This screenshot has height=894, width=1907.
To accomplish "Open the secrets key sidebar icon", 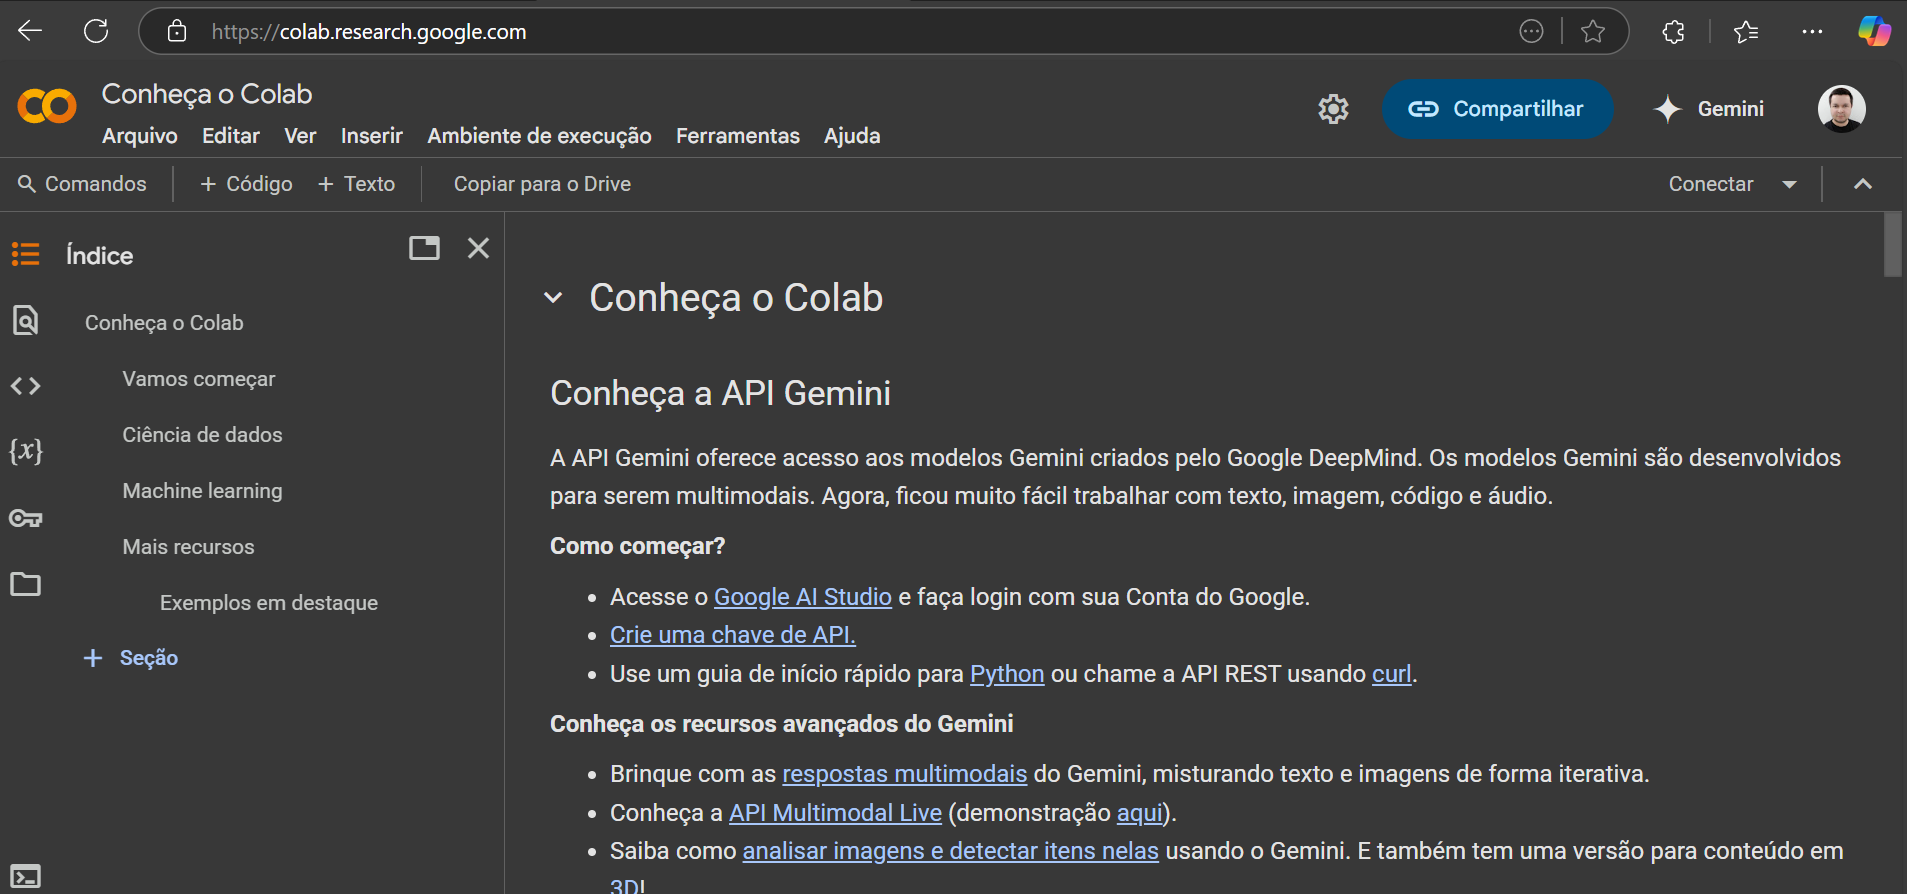I will [x=26, y=518].
